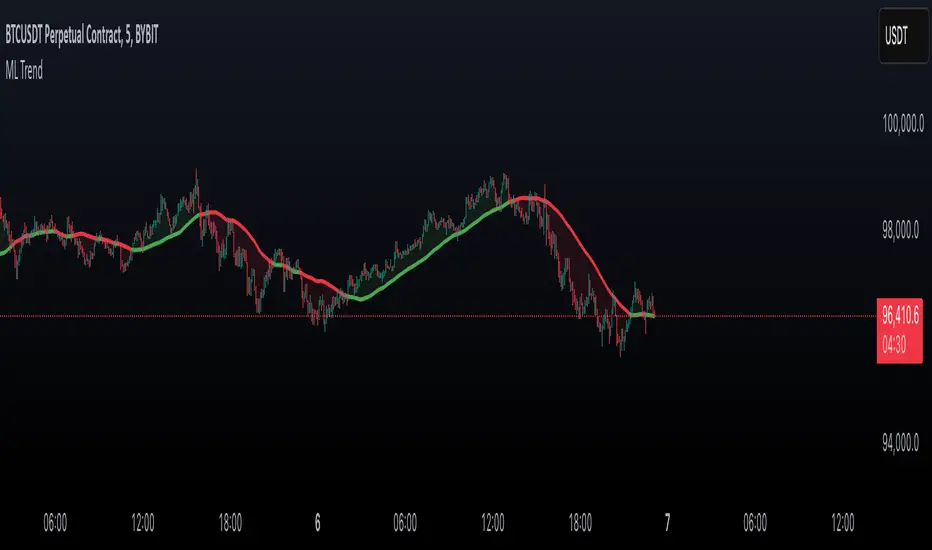Click the 98,000.0 price axis label

pyautogui.click(x=900, y=230)
